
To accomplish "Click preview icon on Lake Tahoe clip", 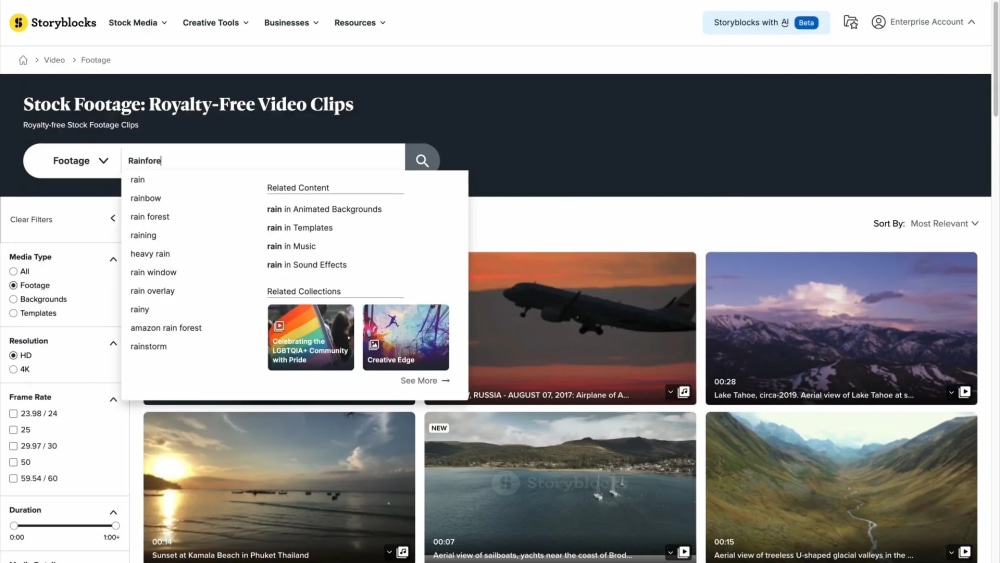I will click(x=965, y=391).
